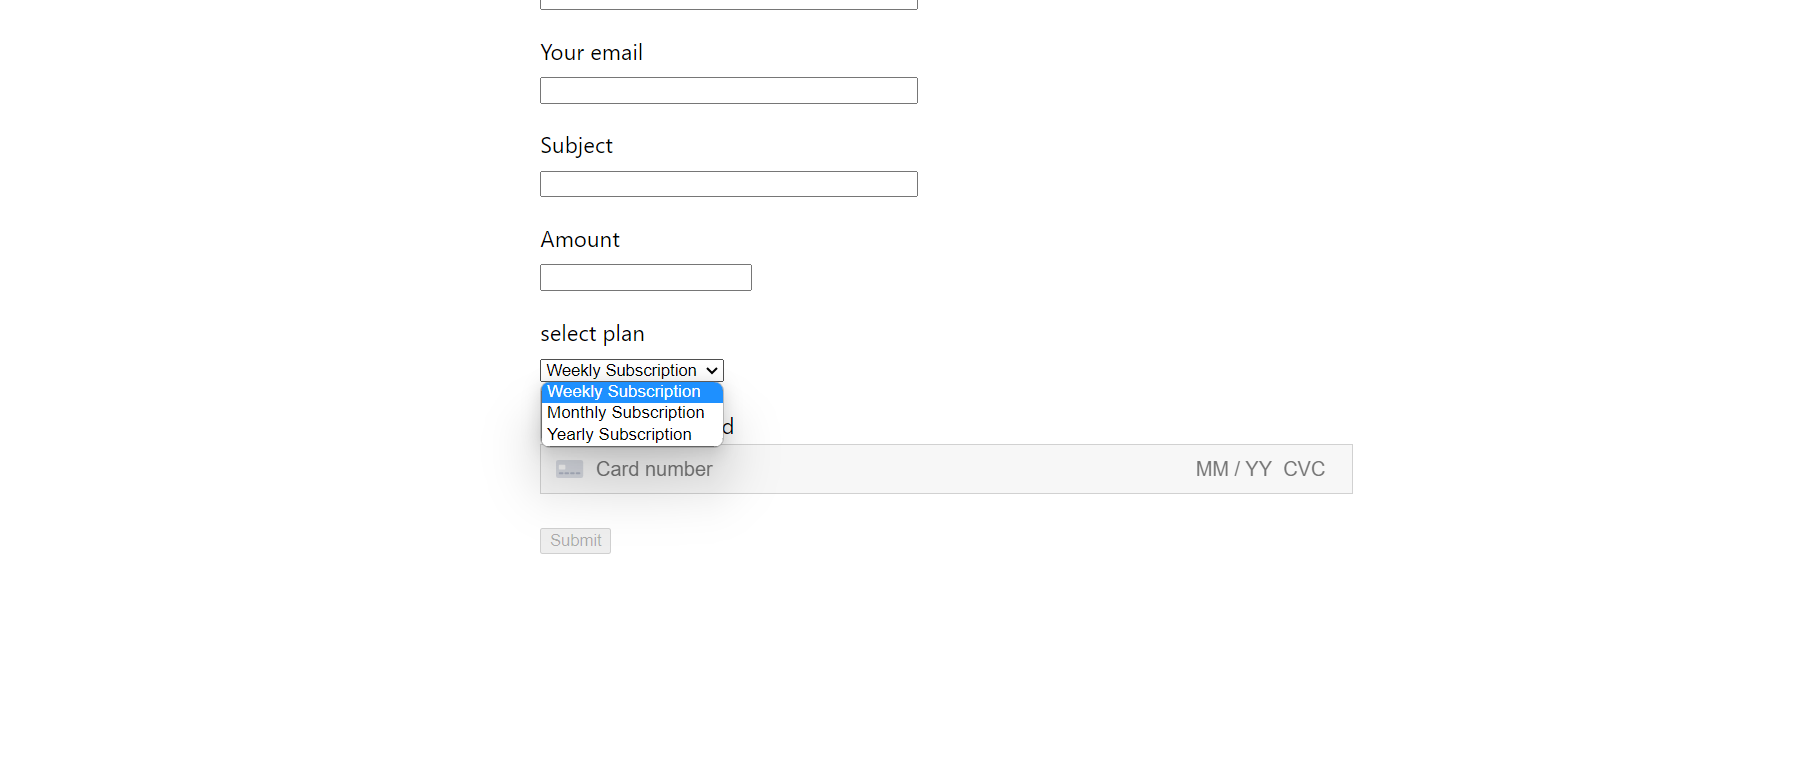
Task: Click the Amount input field
Action: (645, 278)
